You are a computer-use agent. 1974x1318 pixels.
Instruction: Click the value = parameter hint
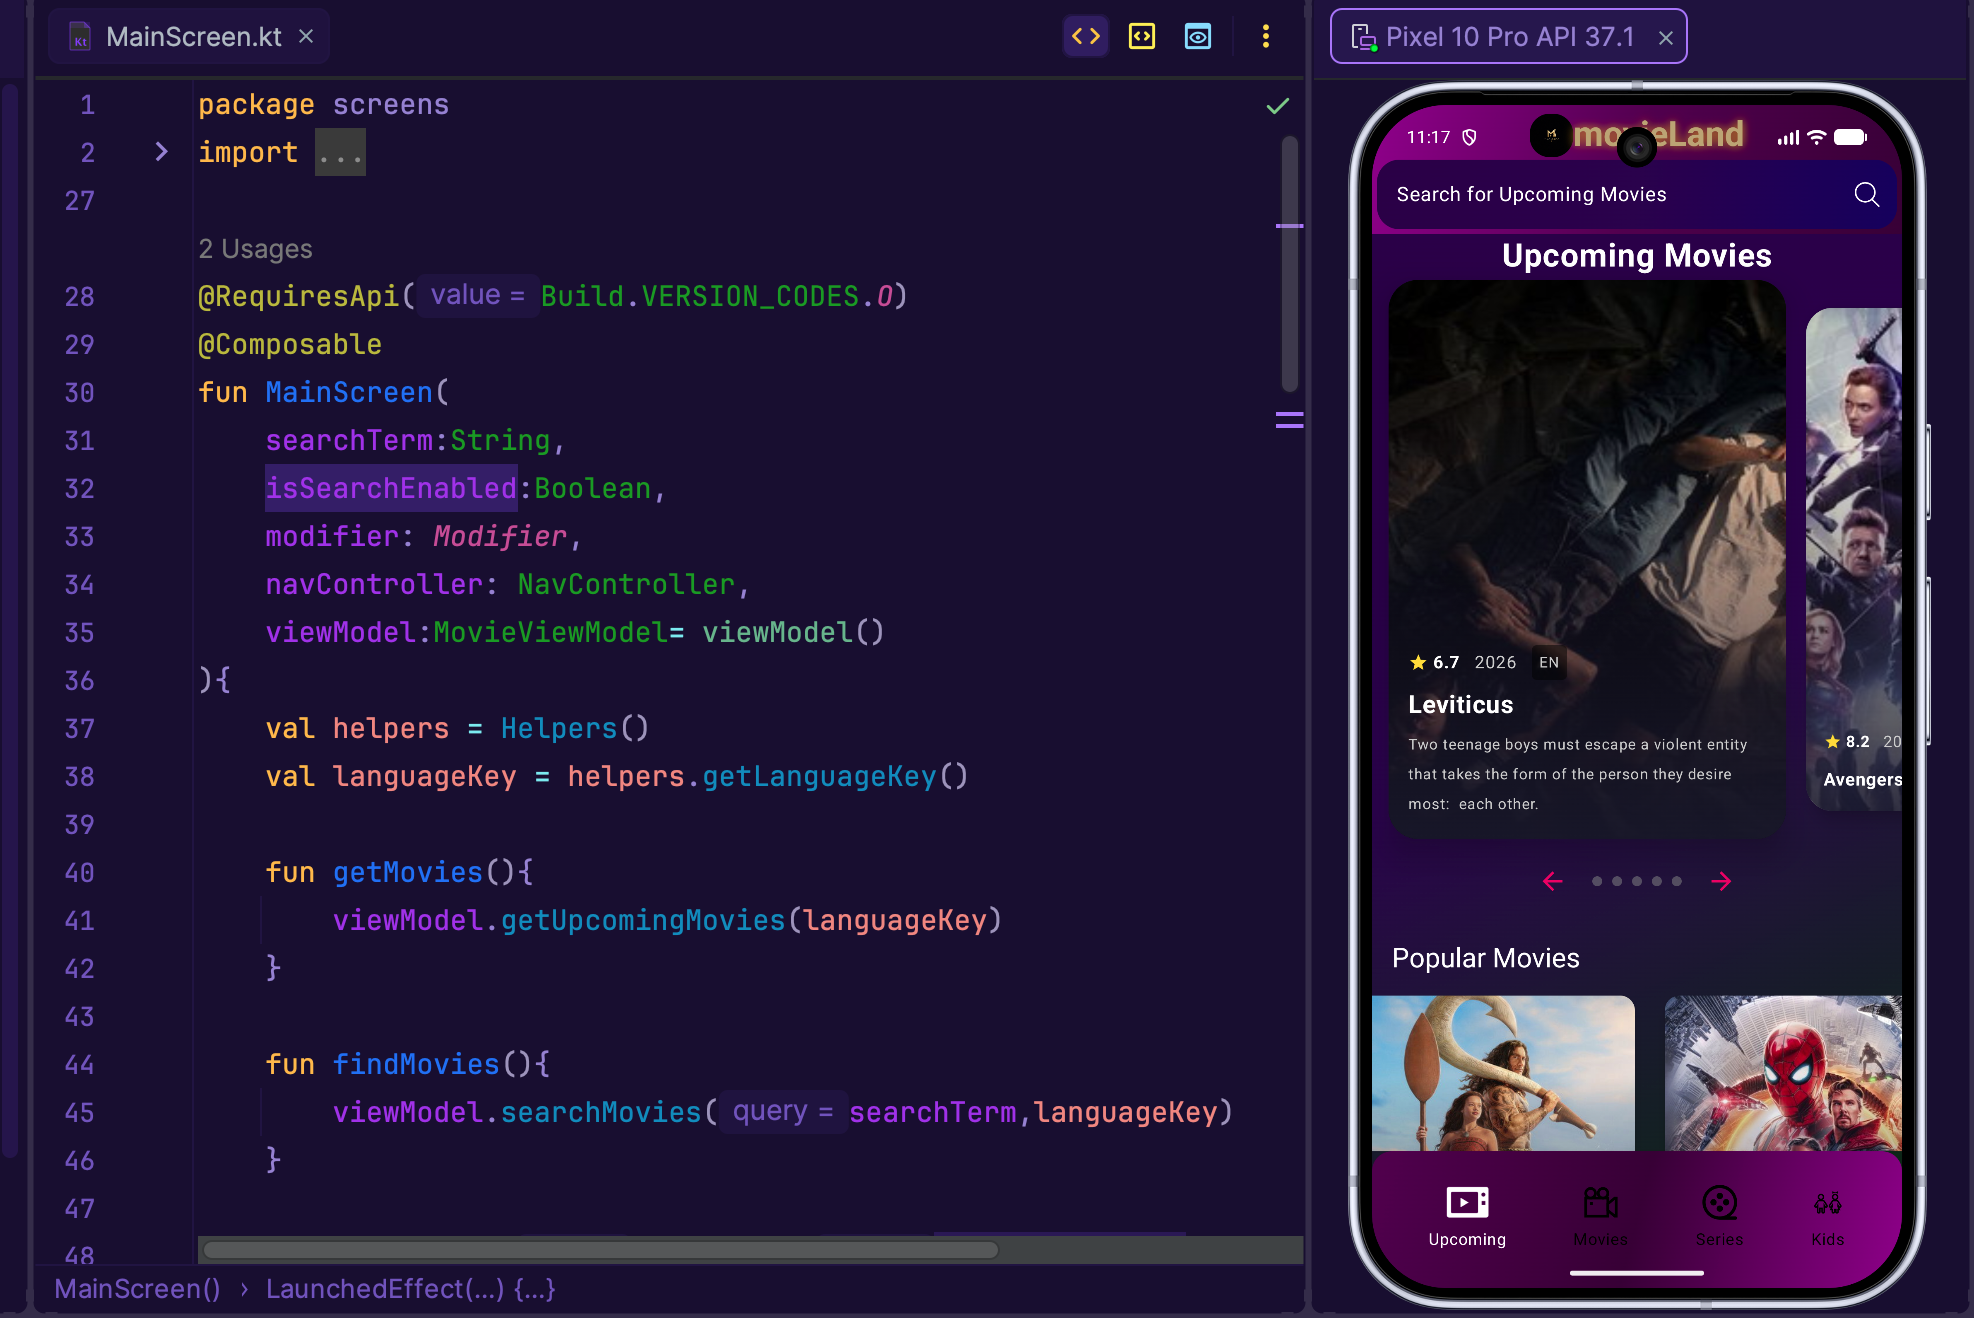pyautogui.click(x=478, y=295)
